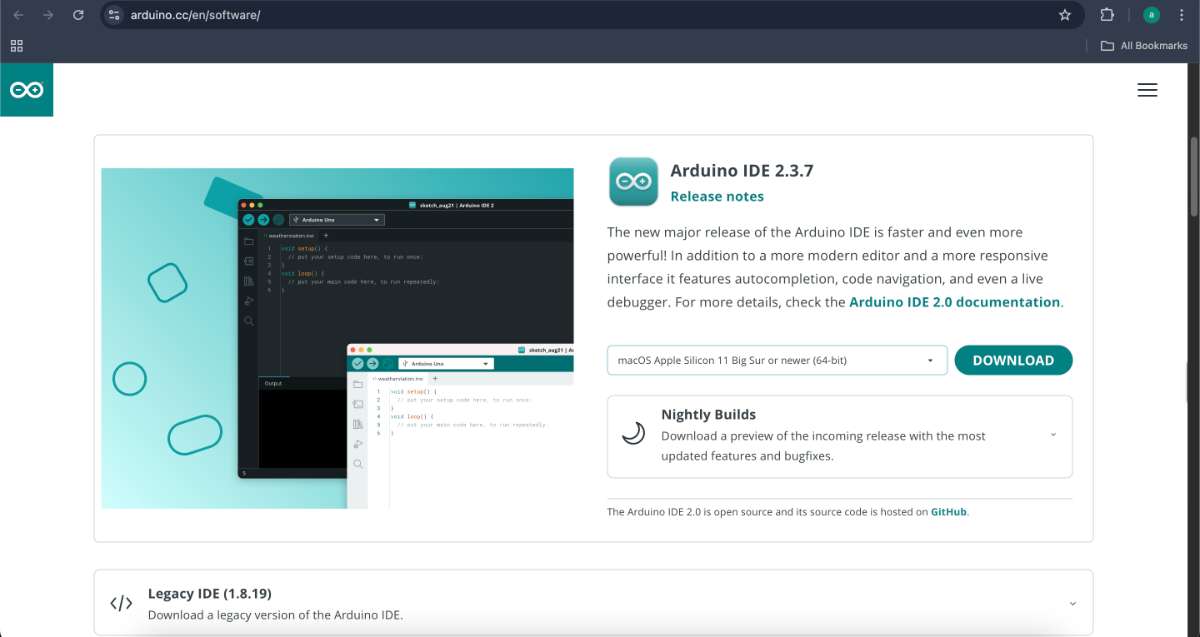Viewport: 1200px width, 637px height.
Task: View site information icon in address bar
Action: 114,15
